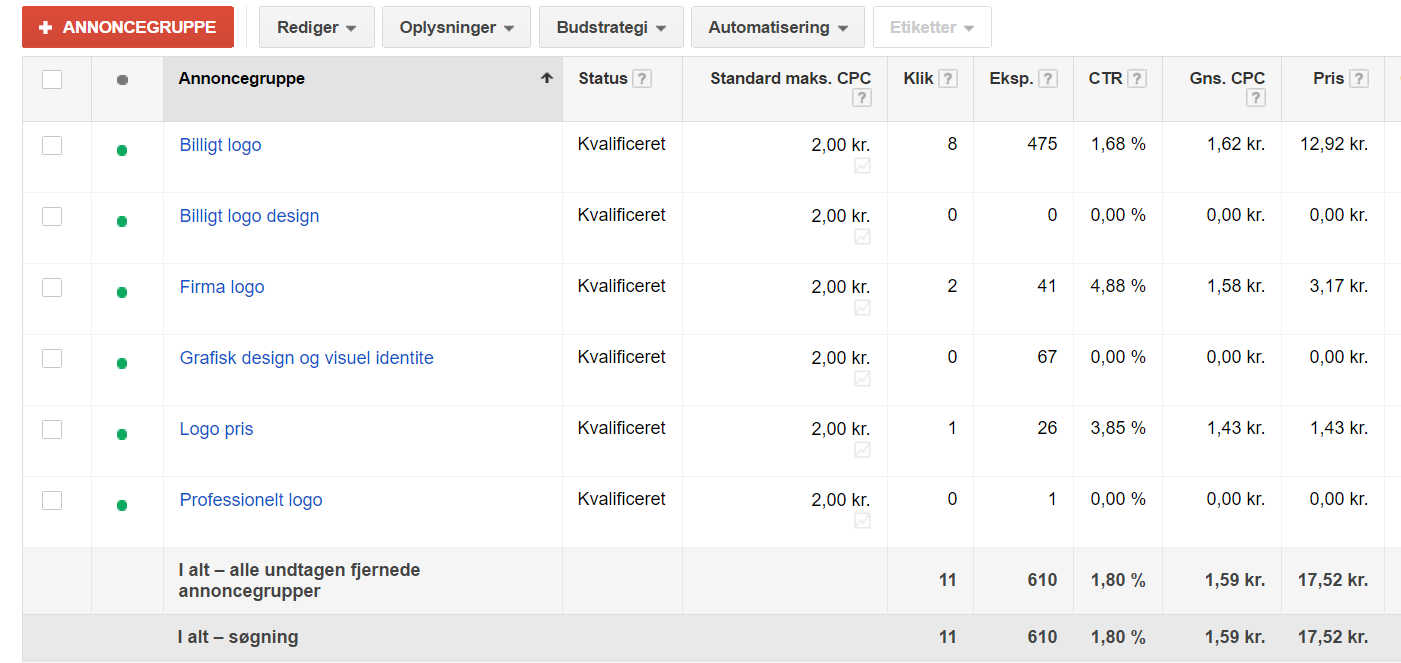Open the Oplysninger dropdown menu

(x=456, y=27)
